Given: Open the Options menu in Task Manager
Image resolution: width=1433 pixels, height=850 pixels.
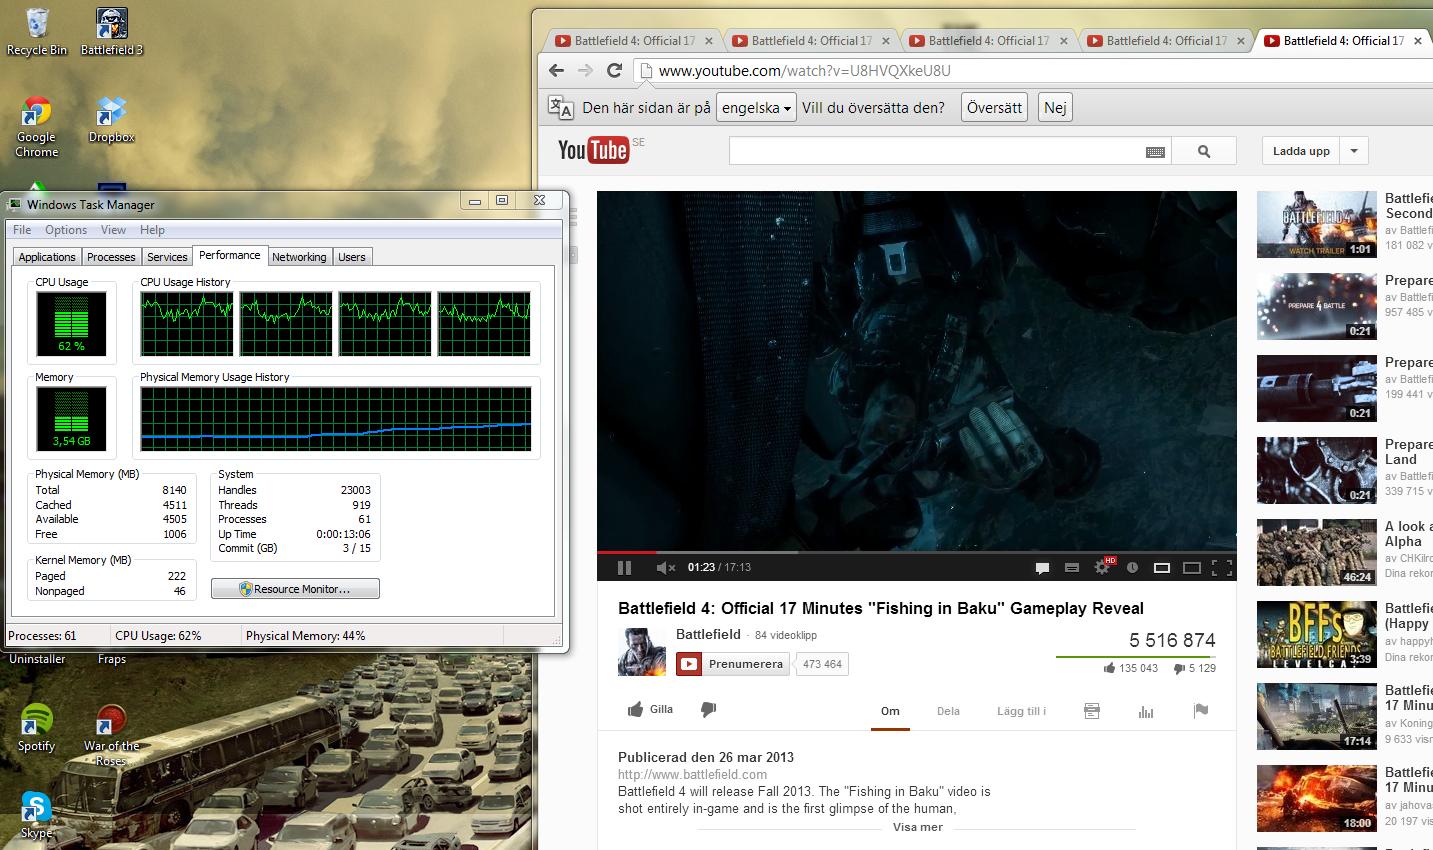Looking at the screenshot, I should tap(66, 230).
